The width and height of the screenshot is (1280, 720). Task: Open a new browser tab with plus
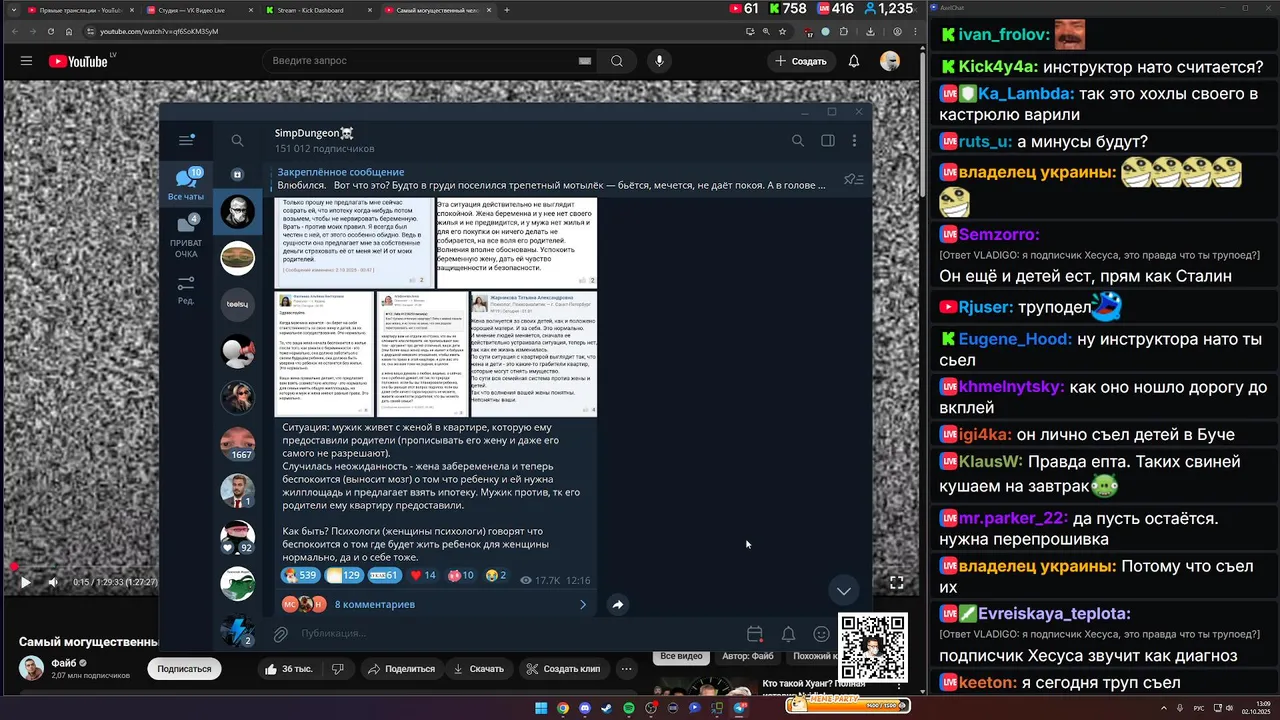coord(507,10)
